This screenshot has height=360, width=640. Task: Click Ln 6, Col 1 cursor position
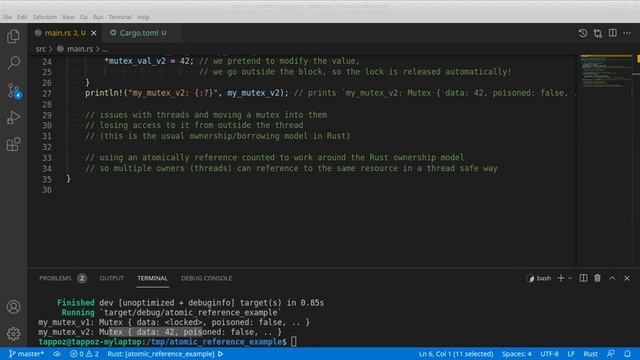tap(456, 354)
